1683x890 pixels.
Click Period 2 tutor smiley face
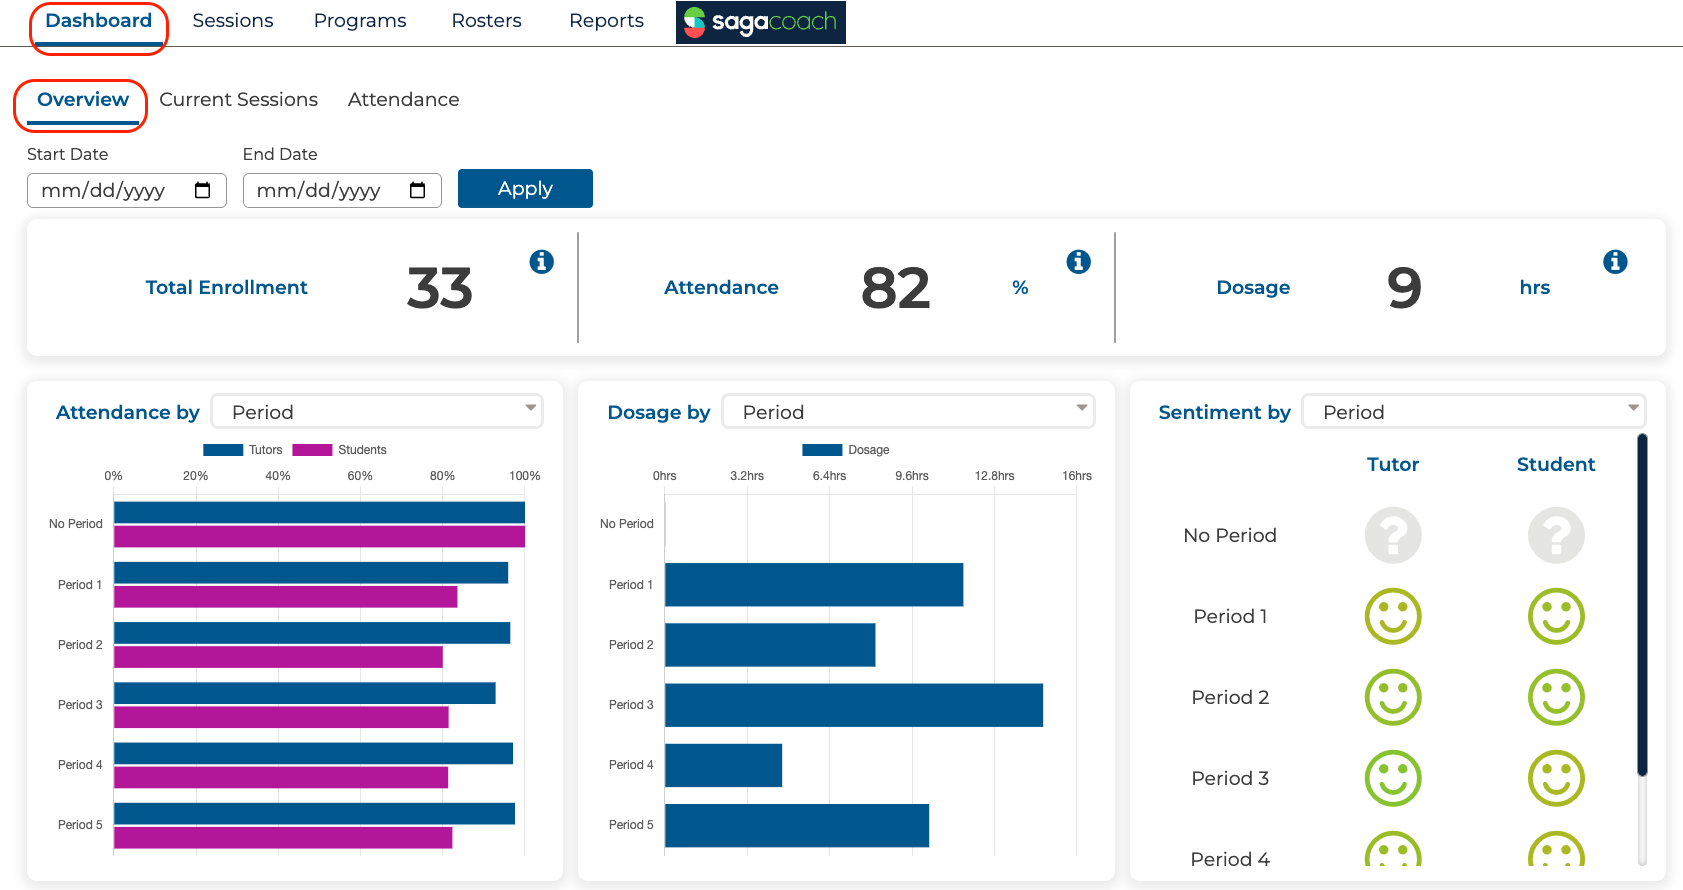click(x=1393, y=697)
